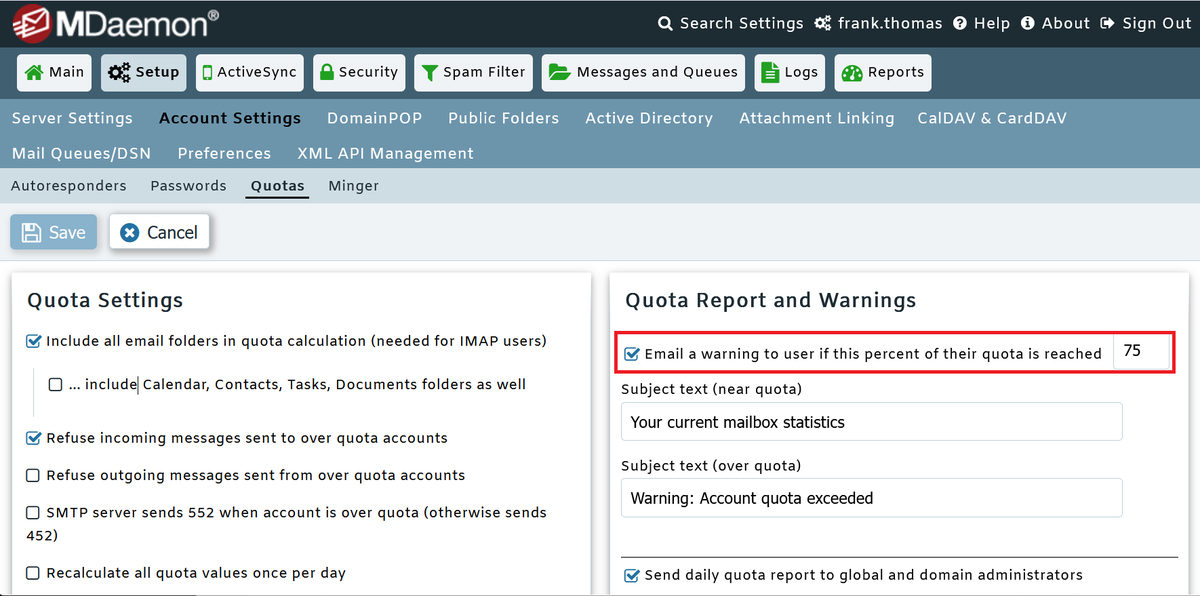Check SMTP server sends 552 option
This screenshot has width=1200, height=596.
click(33, 512)
